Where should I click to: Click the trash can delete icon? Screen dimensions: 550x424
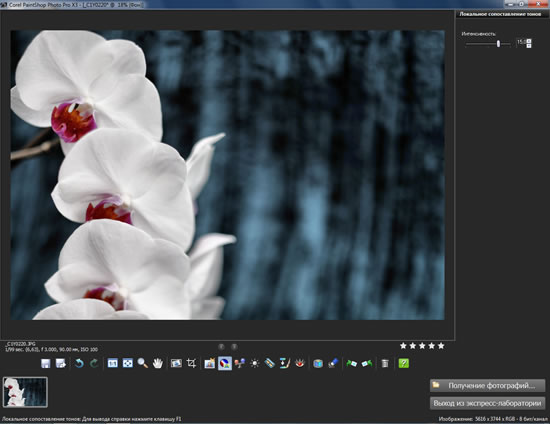pos(385,363)
